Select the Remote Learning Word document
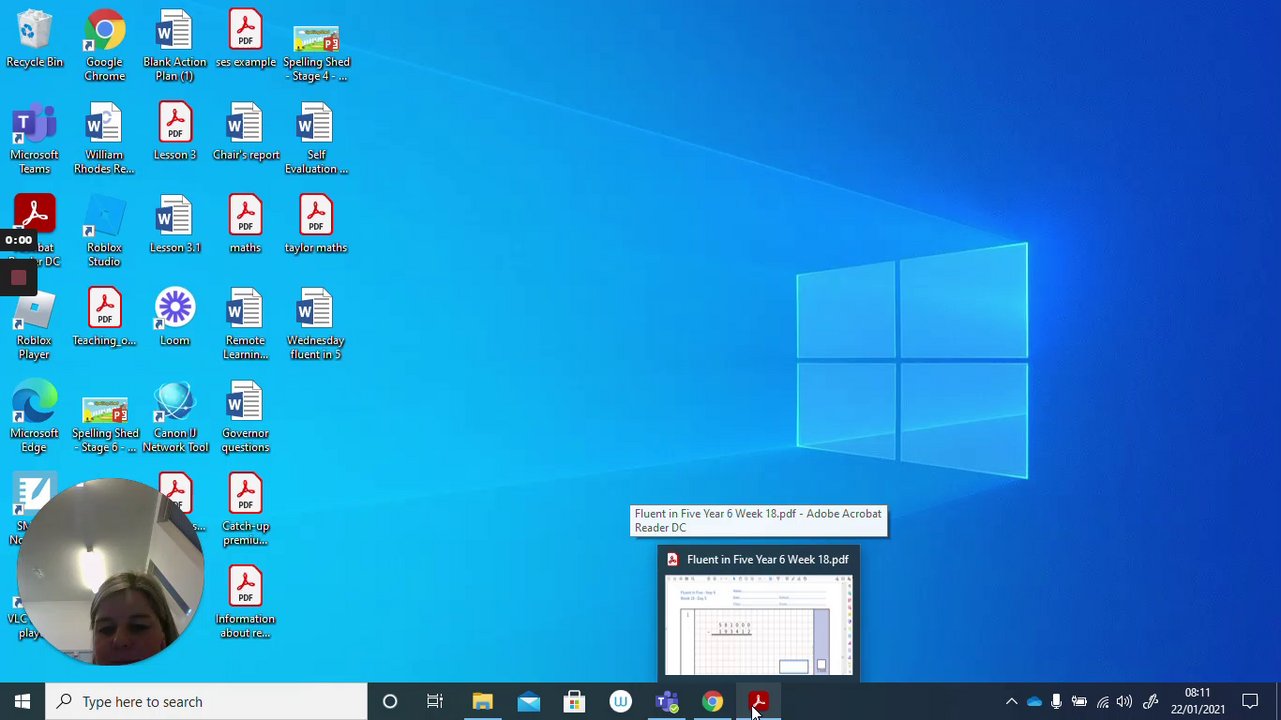This screenshot has width=1281, height=720. [x=245, y=325]
